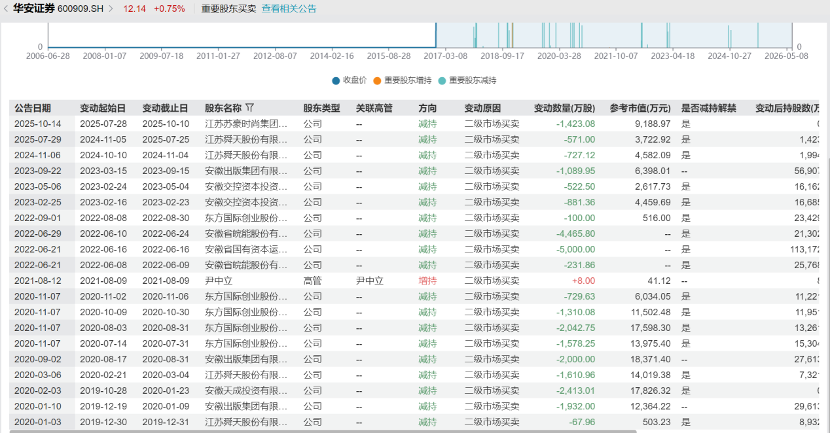The image size is (830, 434).
Task: Select the 重要股东买卖 tab title
Action: pos(229,9)
